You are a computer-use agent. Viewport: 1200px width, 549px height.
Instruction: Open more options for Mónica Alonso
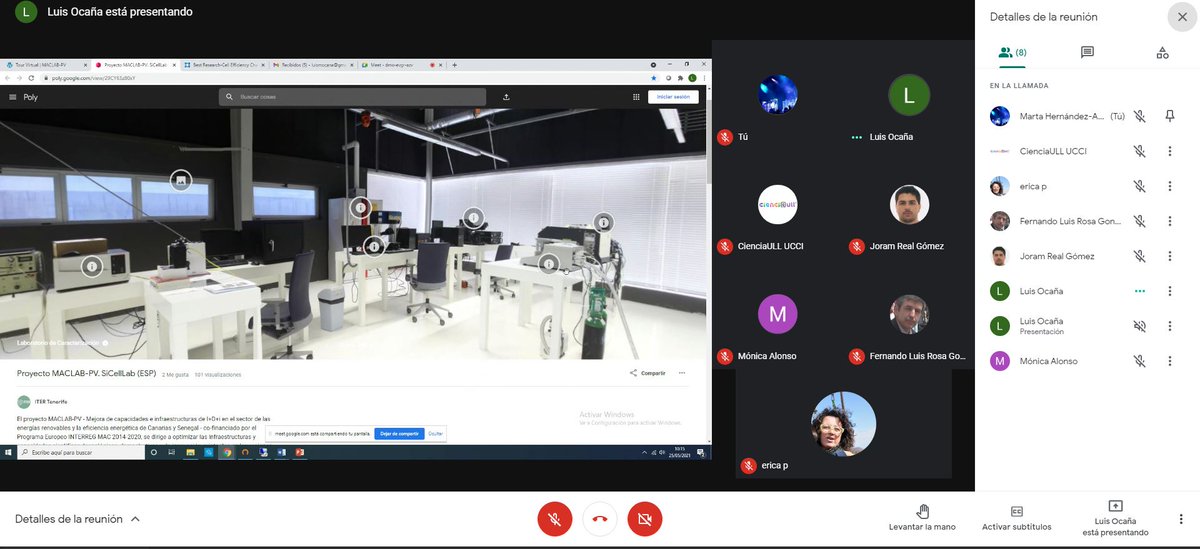tap(1170, 361)
